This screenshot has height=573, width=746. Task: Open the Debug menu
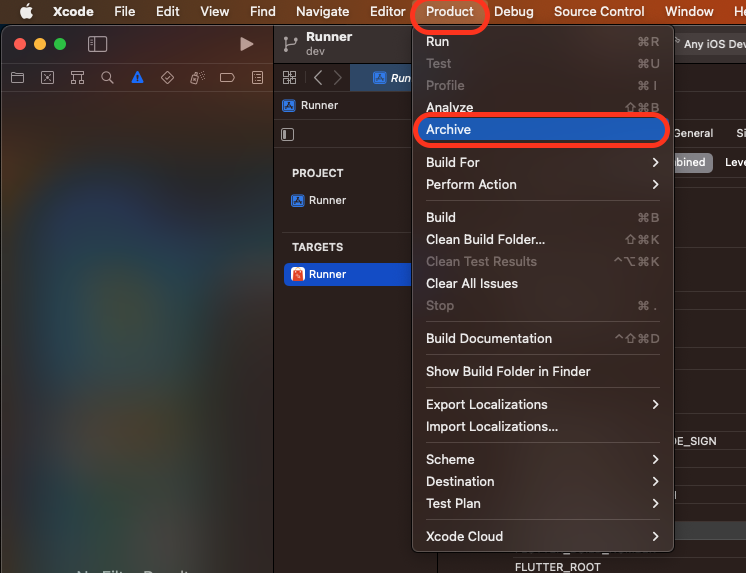tap(513, 11)
